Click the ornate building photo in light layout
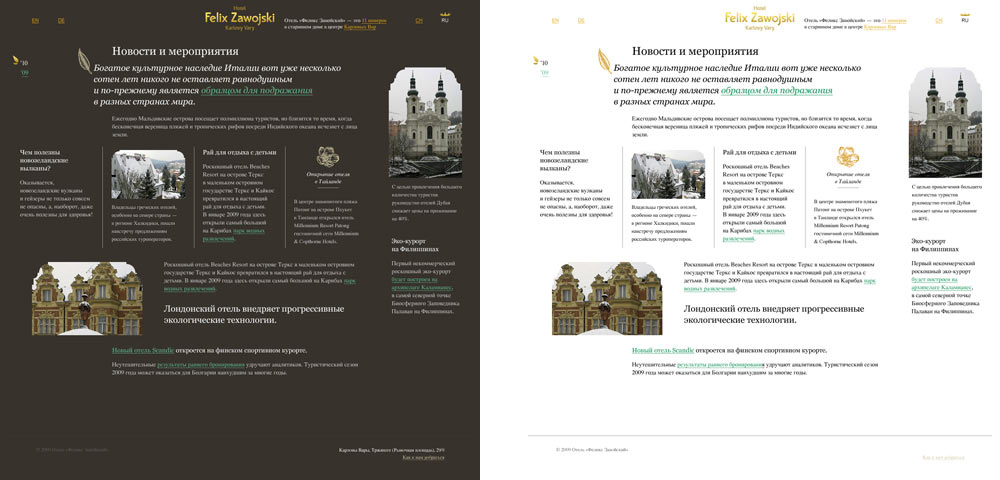This screenshot has height=480, width=1000. click(607, 298)
